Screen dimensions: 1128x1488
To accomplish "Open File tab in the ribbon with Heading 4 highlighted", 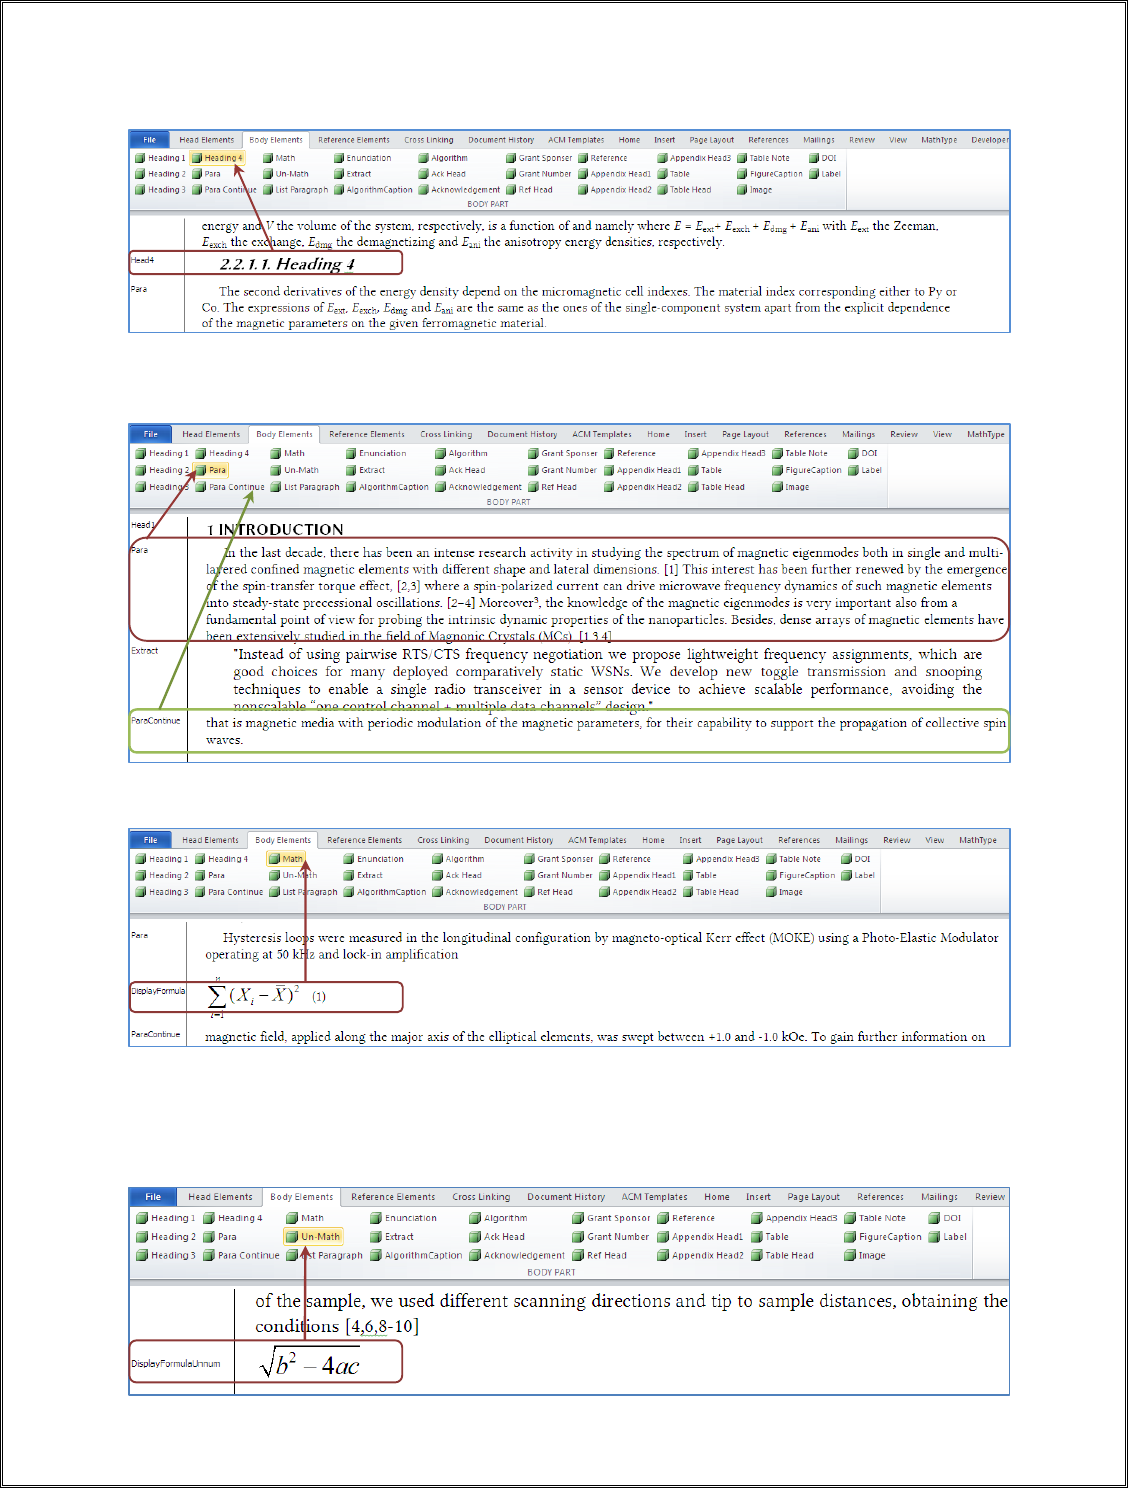I will pos(150,140).
